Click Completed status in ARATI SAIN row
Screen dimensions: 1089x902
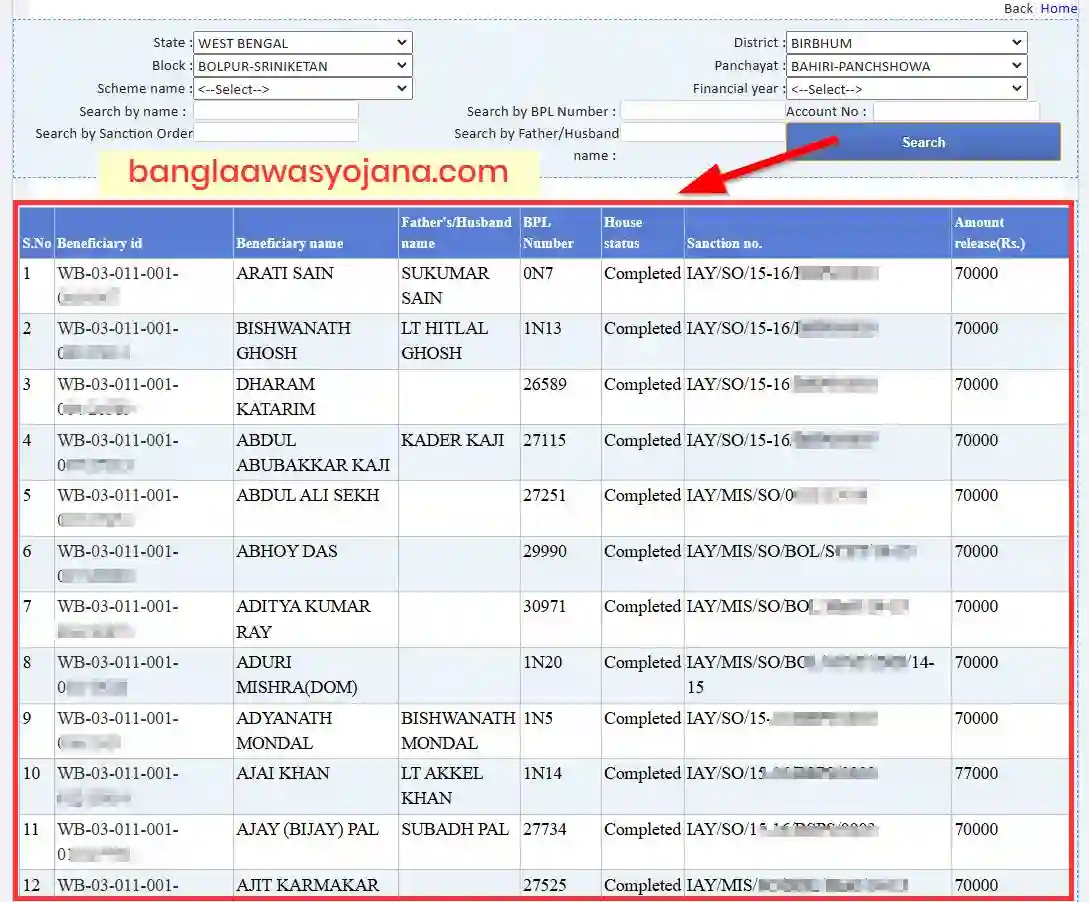pos(642,273)
